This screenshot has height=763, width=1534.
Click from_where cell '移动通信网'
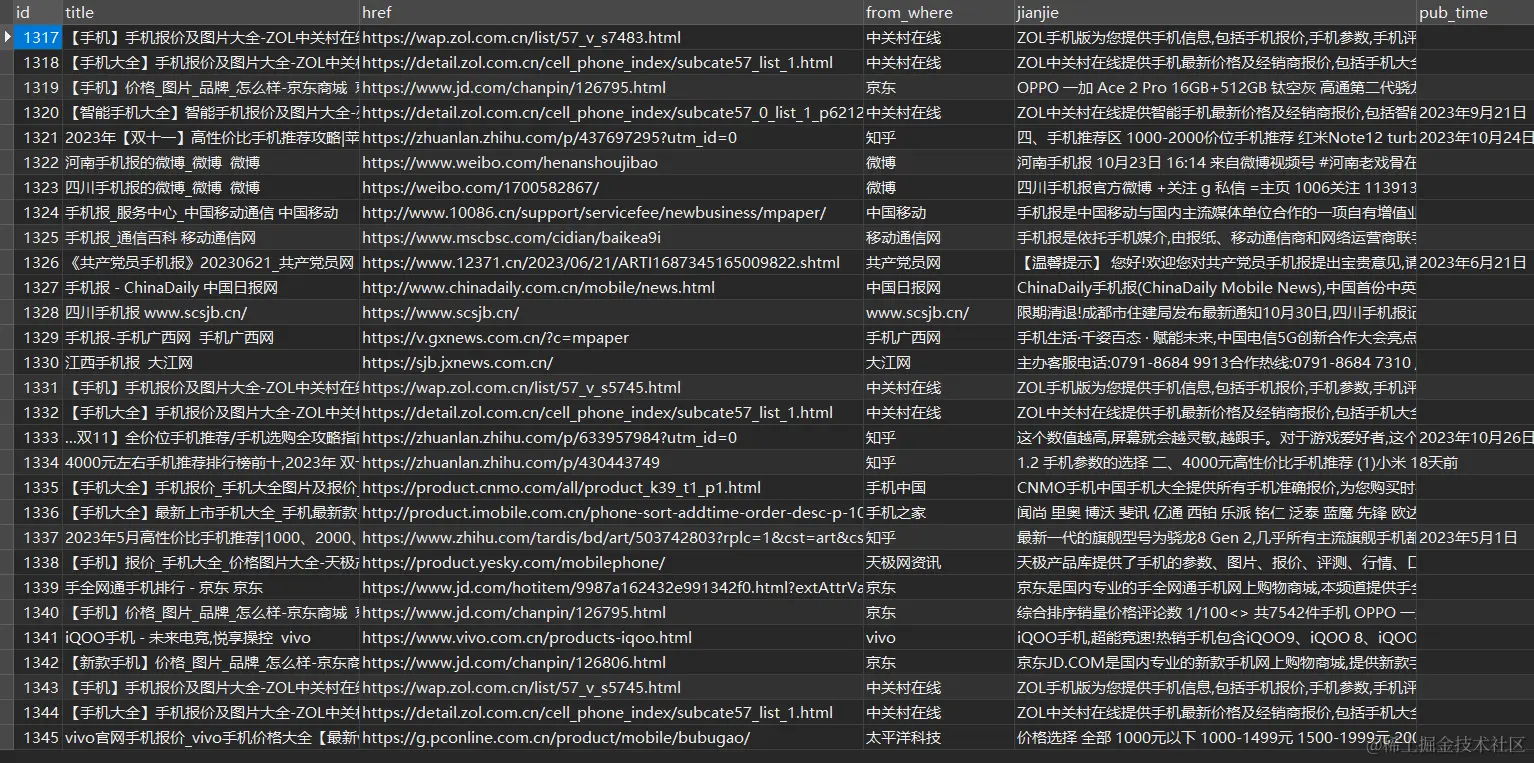903,238
